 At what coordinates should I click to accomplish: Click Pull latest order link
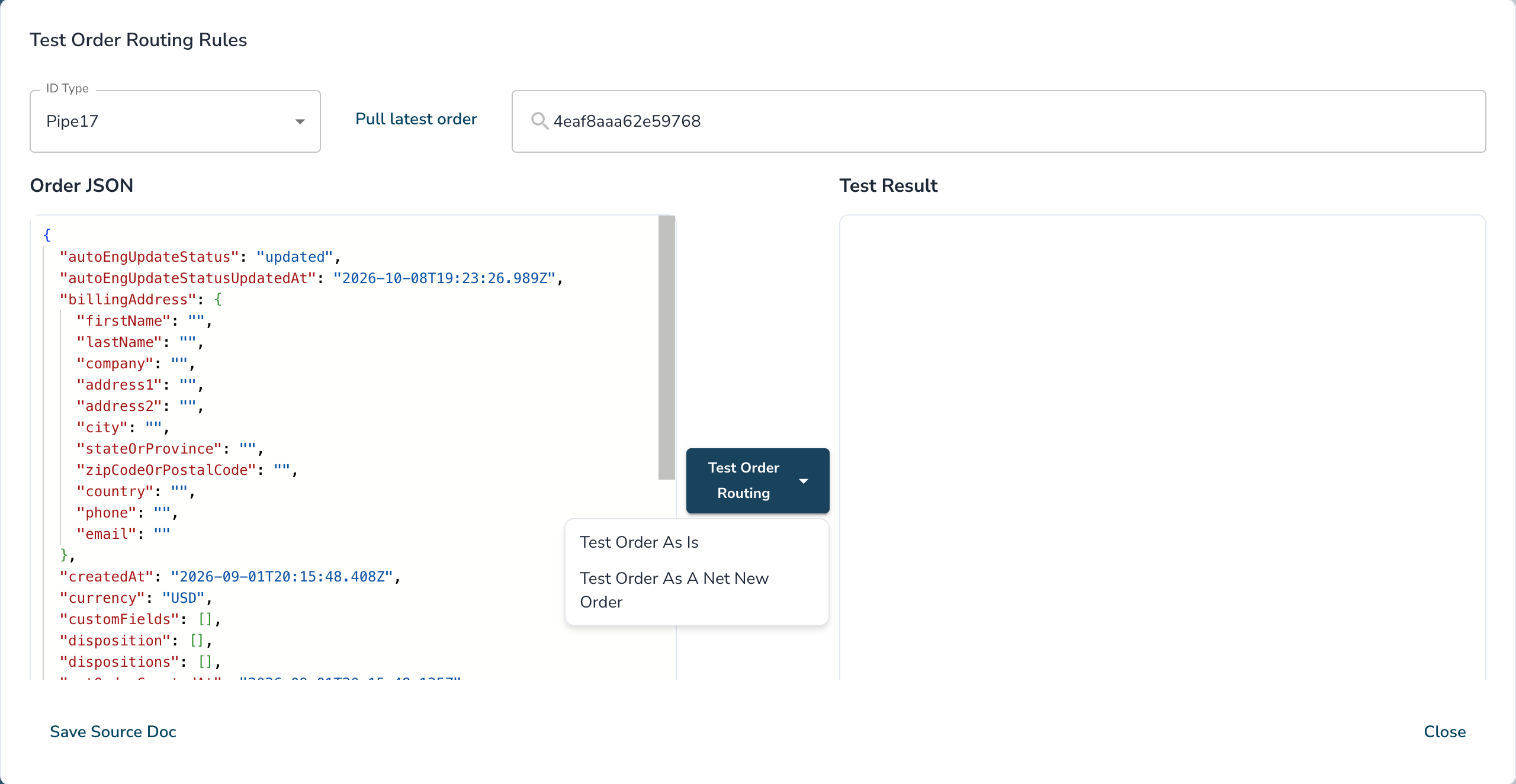[416, 119]
